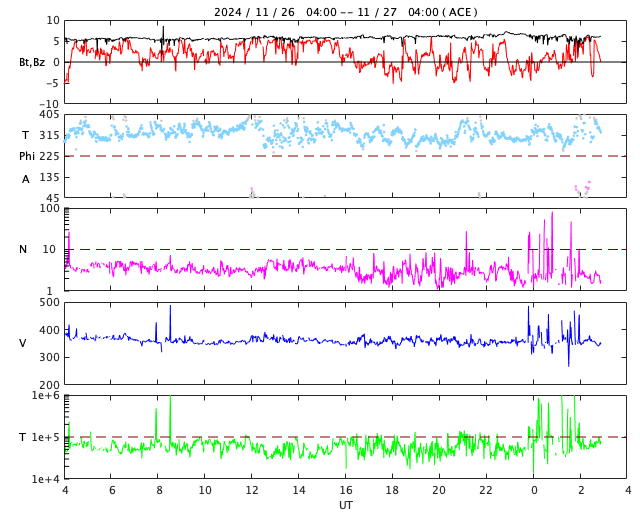Click the "405" y-axis tick label
Screen dimensions: 640x512
pos(49,115)
